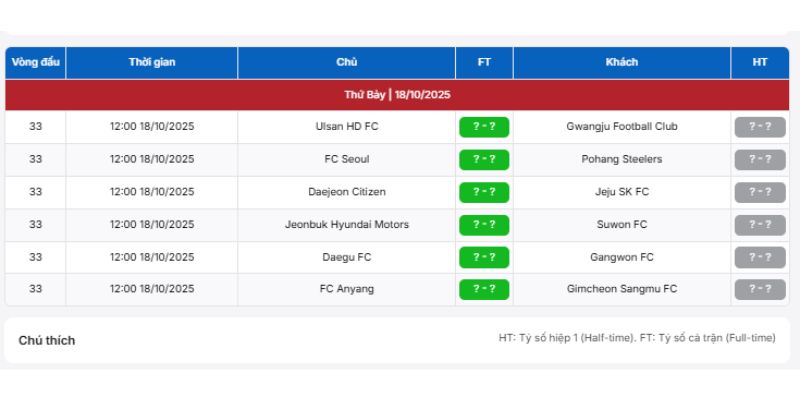Screen dimensions: 800x400
Task: Click the Gangwon FC team name
Action: [621, 257]
